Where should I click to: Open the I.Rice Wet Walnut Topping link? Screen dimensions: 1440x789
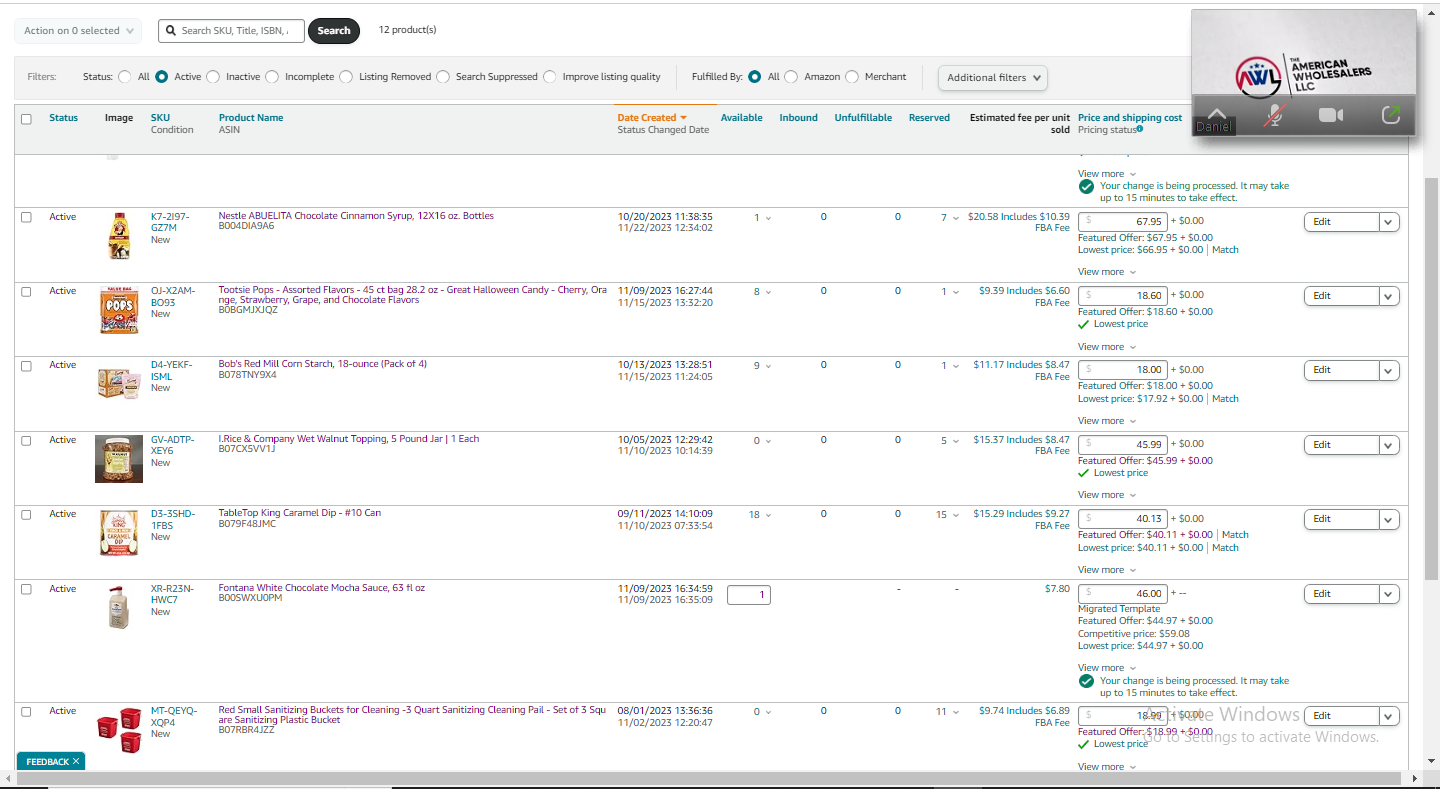[x=349, y=439]
